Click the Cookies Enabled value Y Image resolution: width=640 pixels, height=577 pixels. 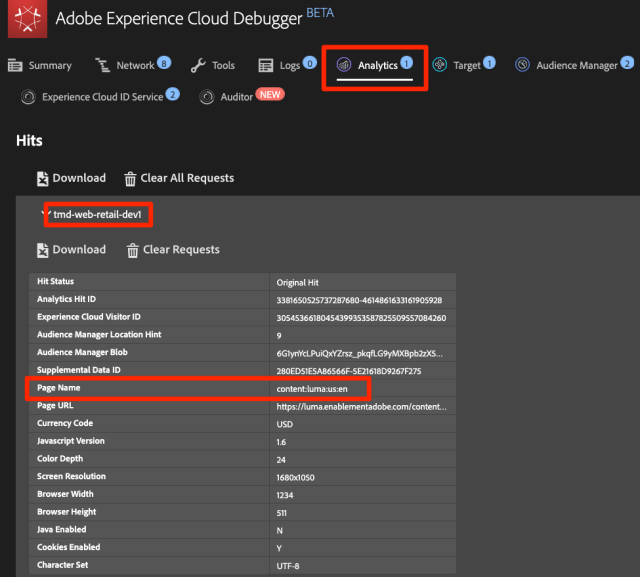(279, 548)
